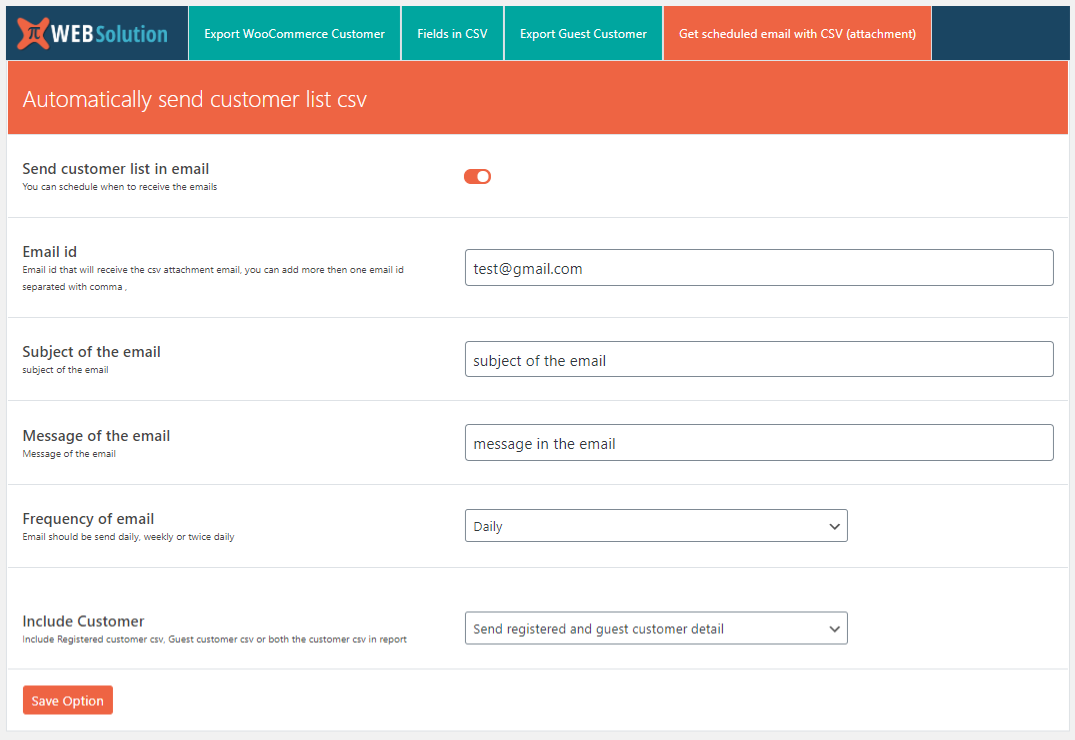Switch to the Fields in CSV tab
The width and height of the screenshot is (1075, 740).
tap(452, 33)
